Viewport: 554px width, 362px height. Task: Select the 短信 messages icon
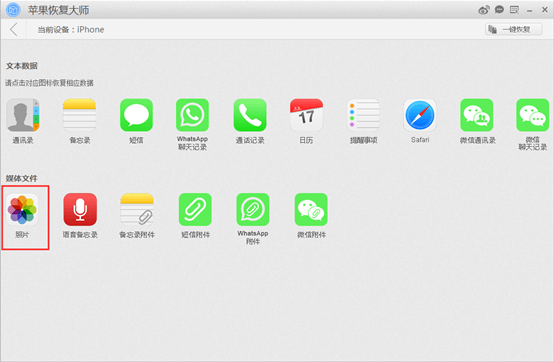(136, 115)
